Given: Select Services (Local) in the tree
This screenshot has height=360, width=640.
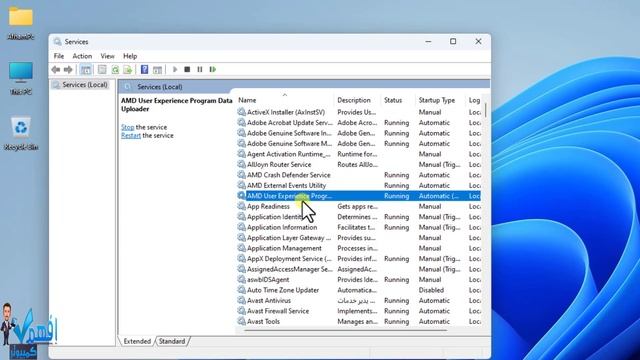Looking at the screenshot, I should click(x=80, y=84).
